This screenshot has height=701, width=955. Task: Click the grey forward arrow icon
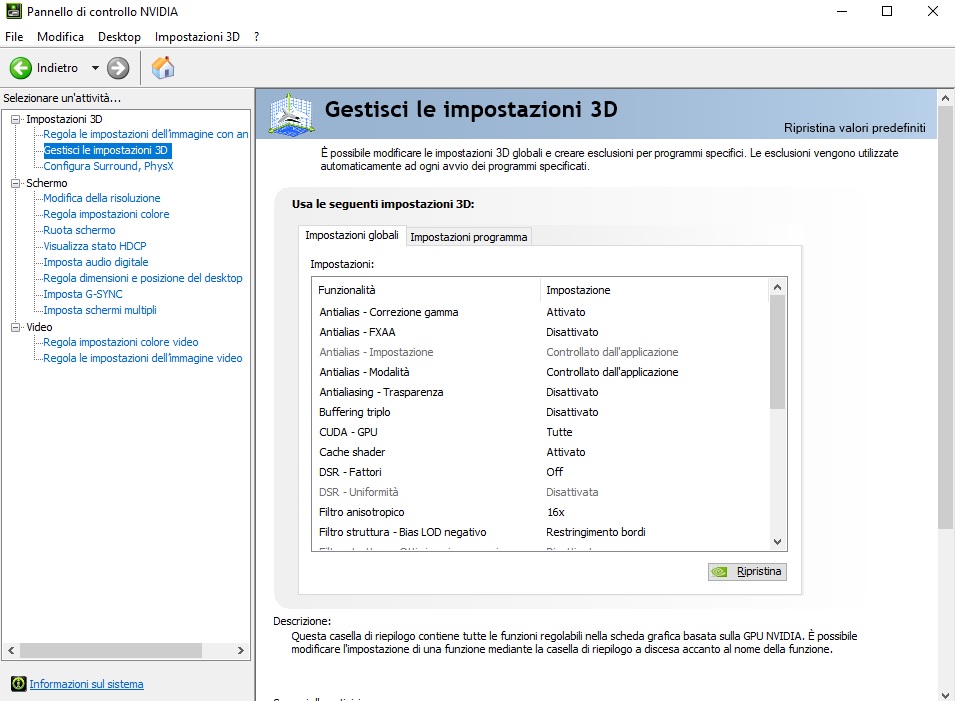(x=118, y=68)
